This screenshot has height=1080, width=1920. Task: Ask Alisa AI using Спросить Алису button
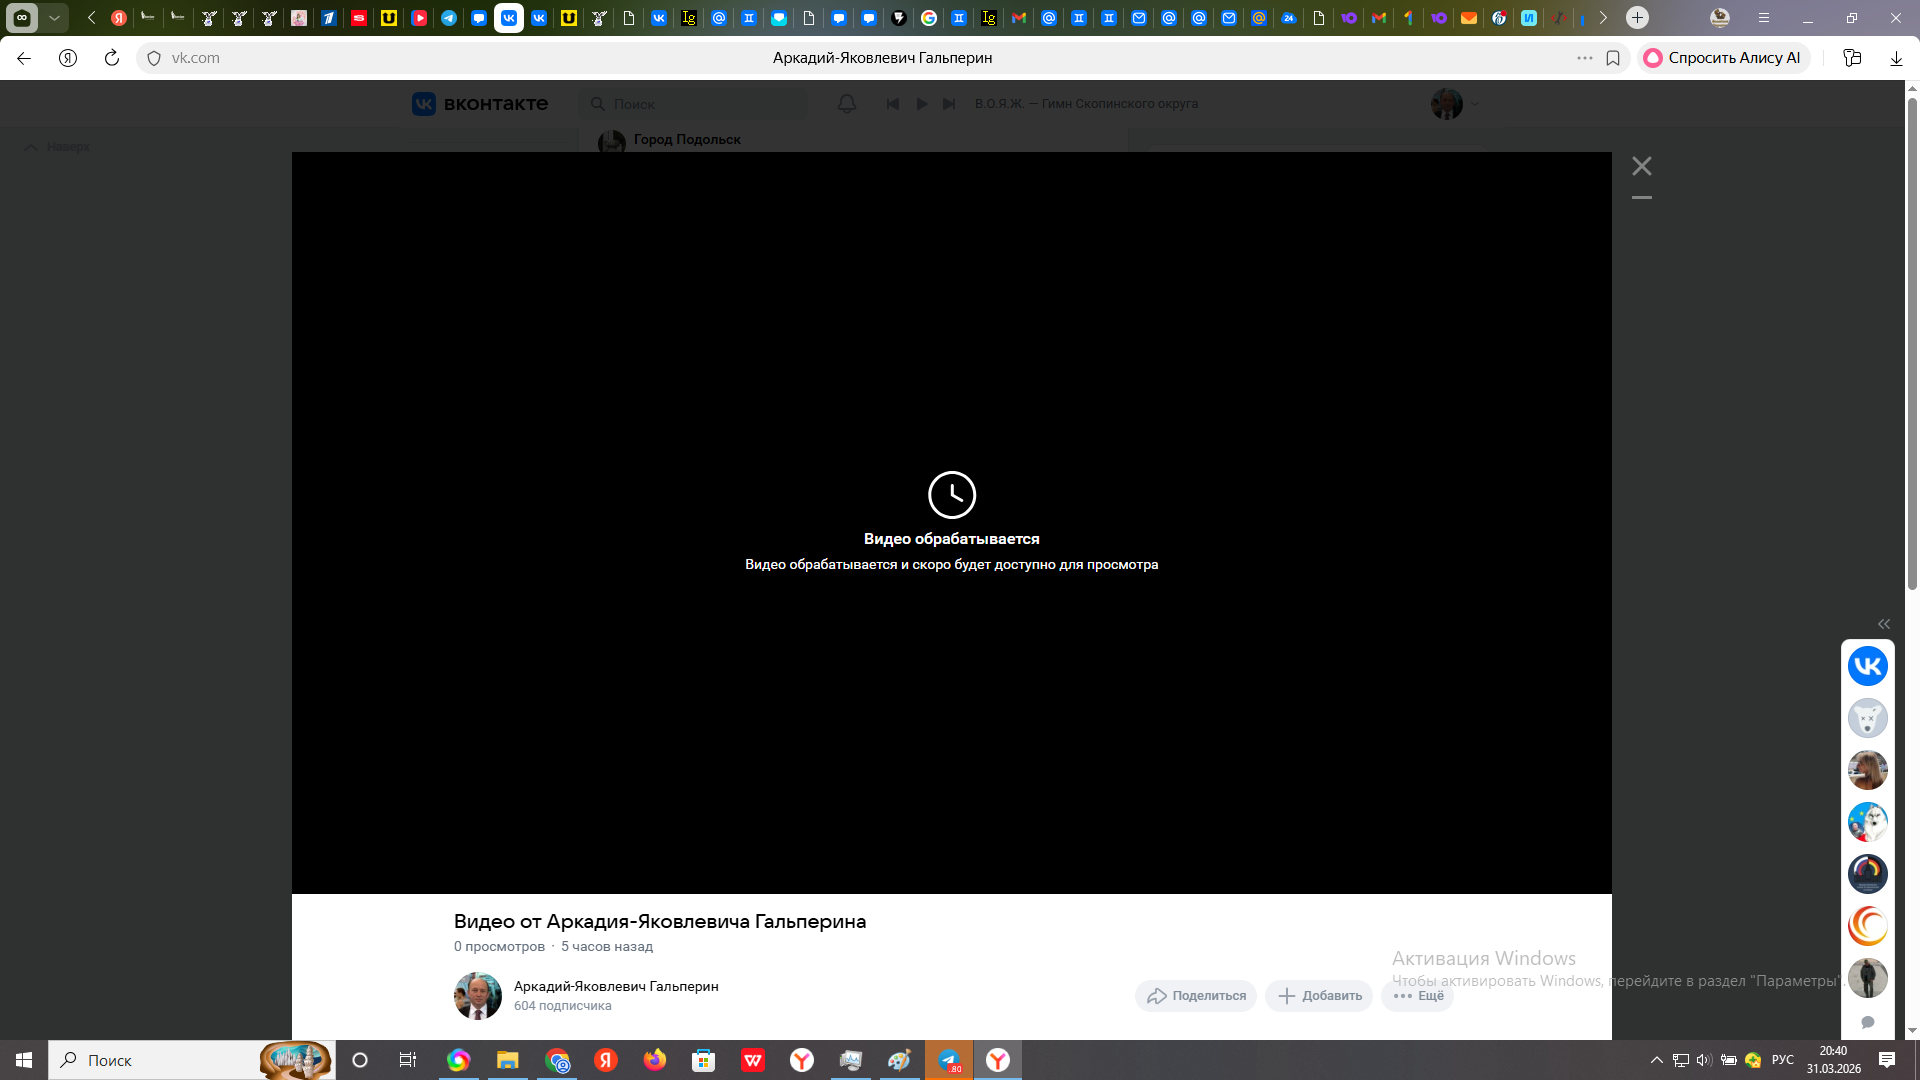coord(1723,58)
